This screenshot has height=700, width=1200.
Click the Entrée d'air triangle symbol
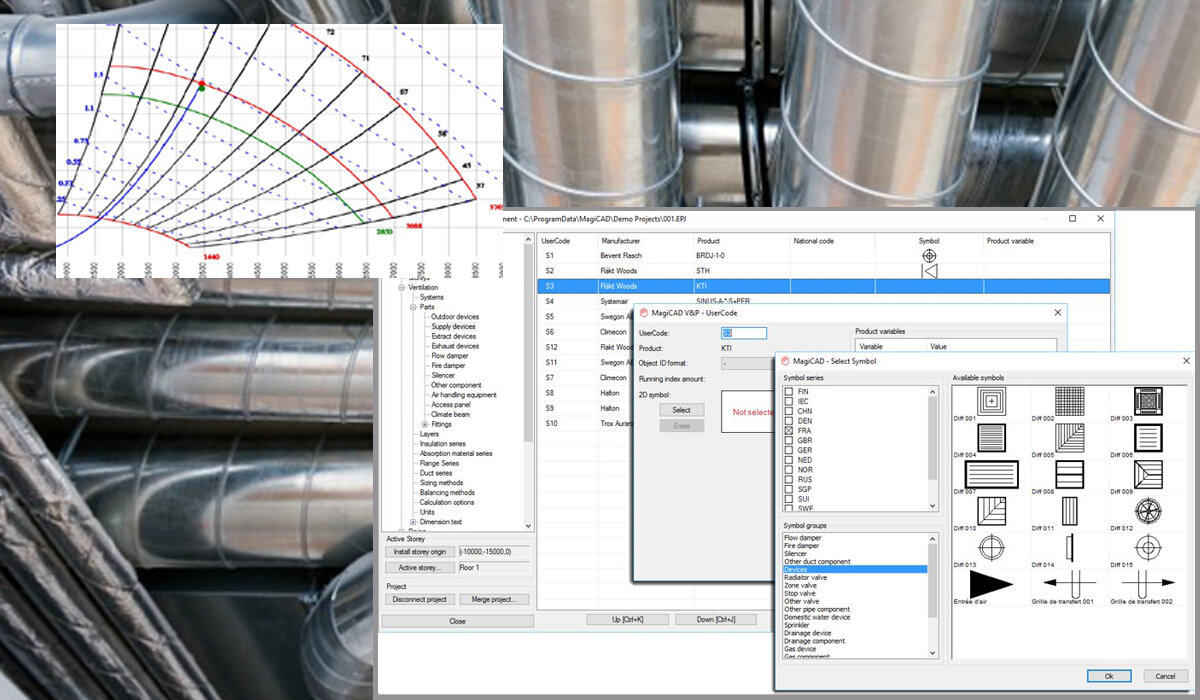pyautogui.click(x=990, y=585)
